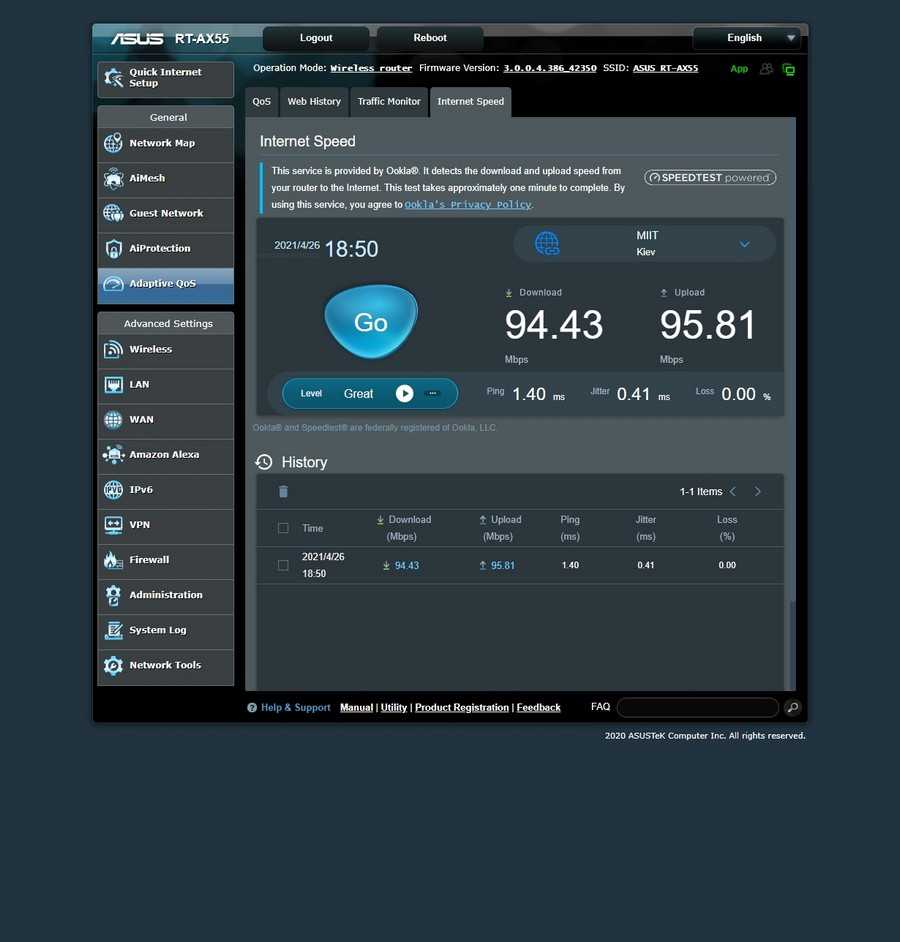
Task: Click the AiProtection shield icon
Action: pos(114,249)
